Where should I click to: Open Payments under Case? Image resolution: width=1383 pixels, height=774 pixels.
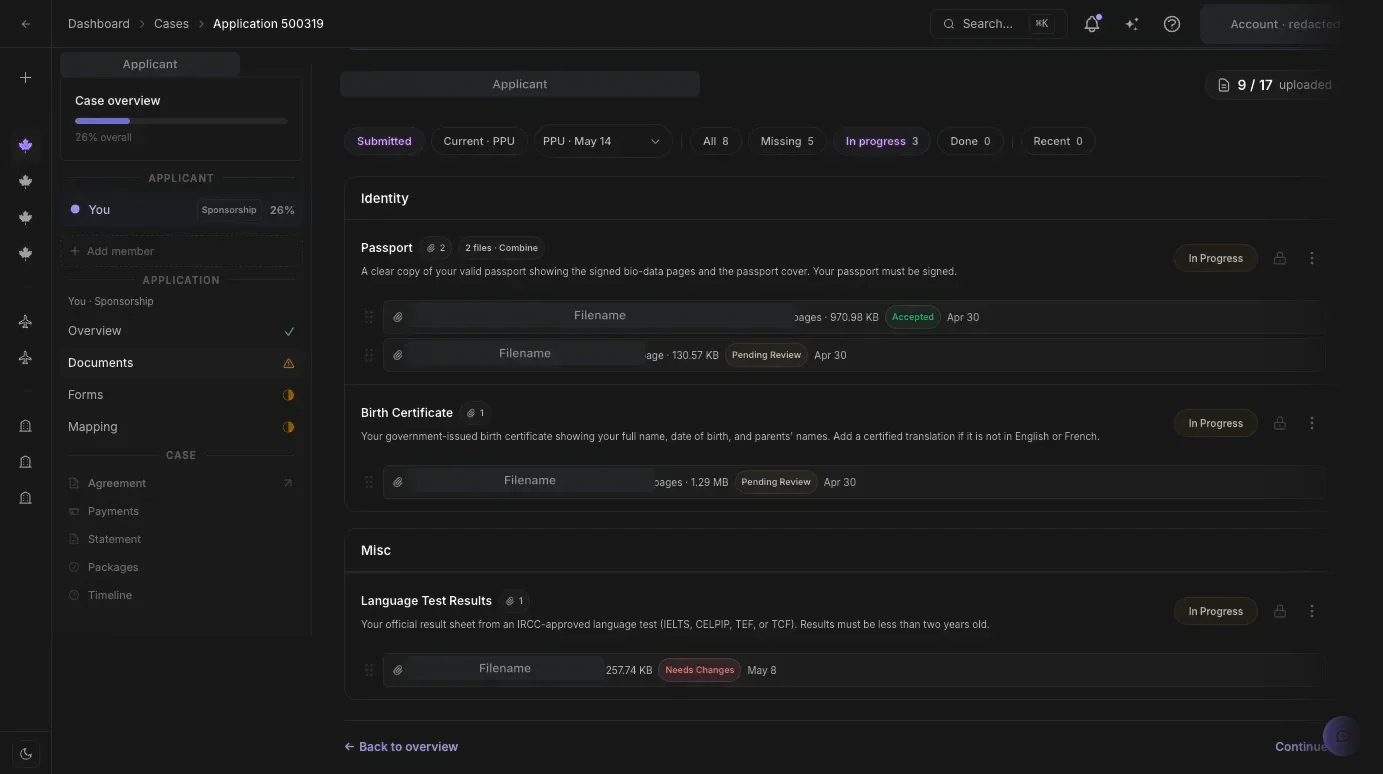[x=181, y=511]
